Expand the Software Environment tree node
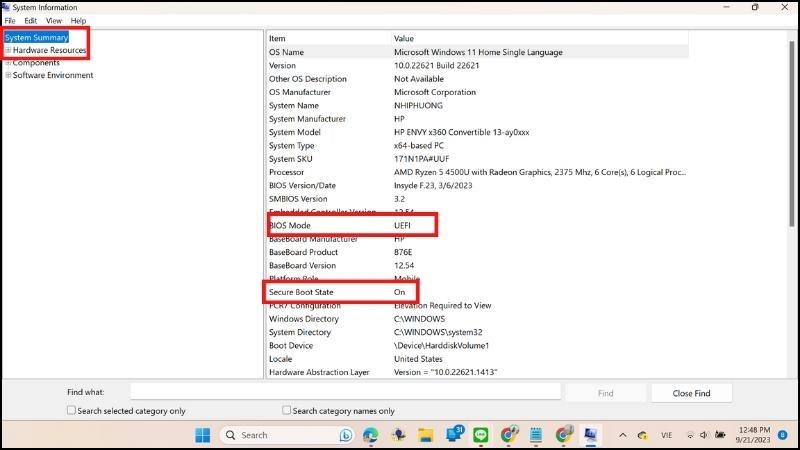The image size is (800, 450). (8, 75)
